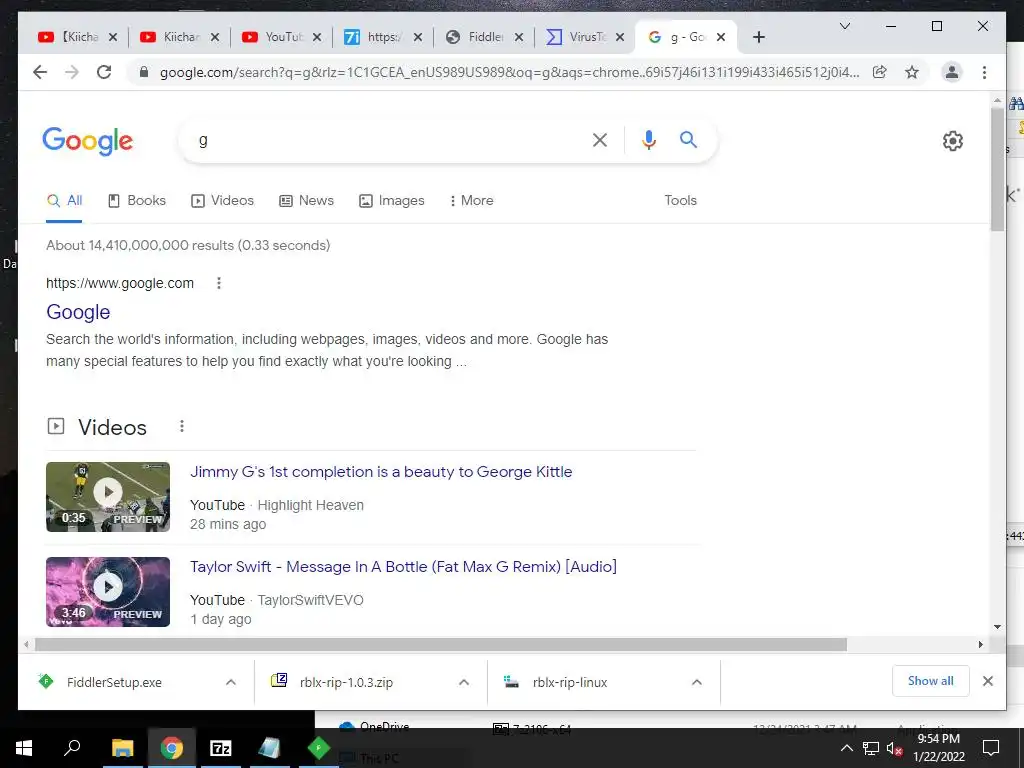
Task: Clear the search box with the X
Action: point(600,140)
